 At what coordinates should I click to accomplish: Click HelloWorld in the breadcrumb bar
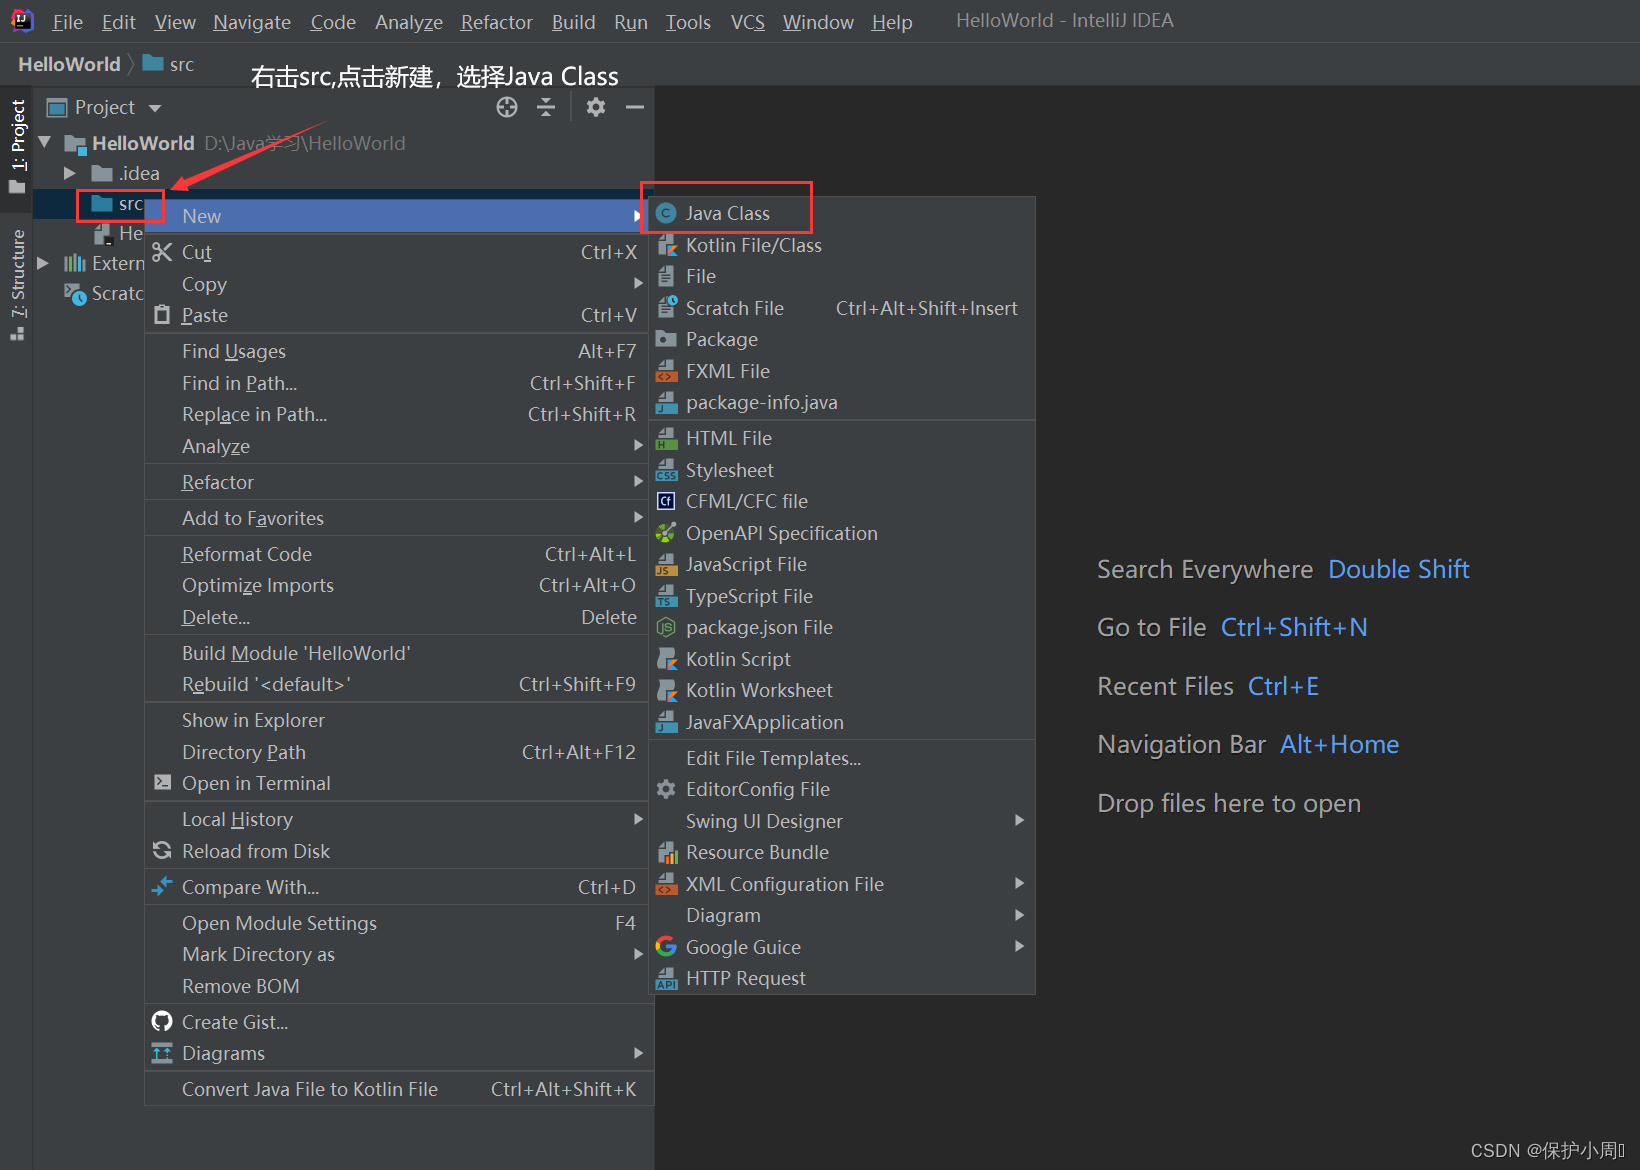[x=69, y=64]
